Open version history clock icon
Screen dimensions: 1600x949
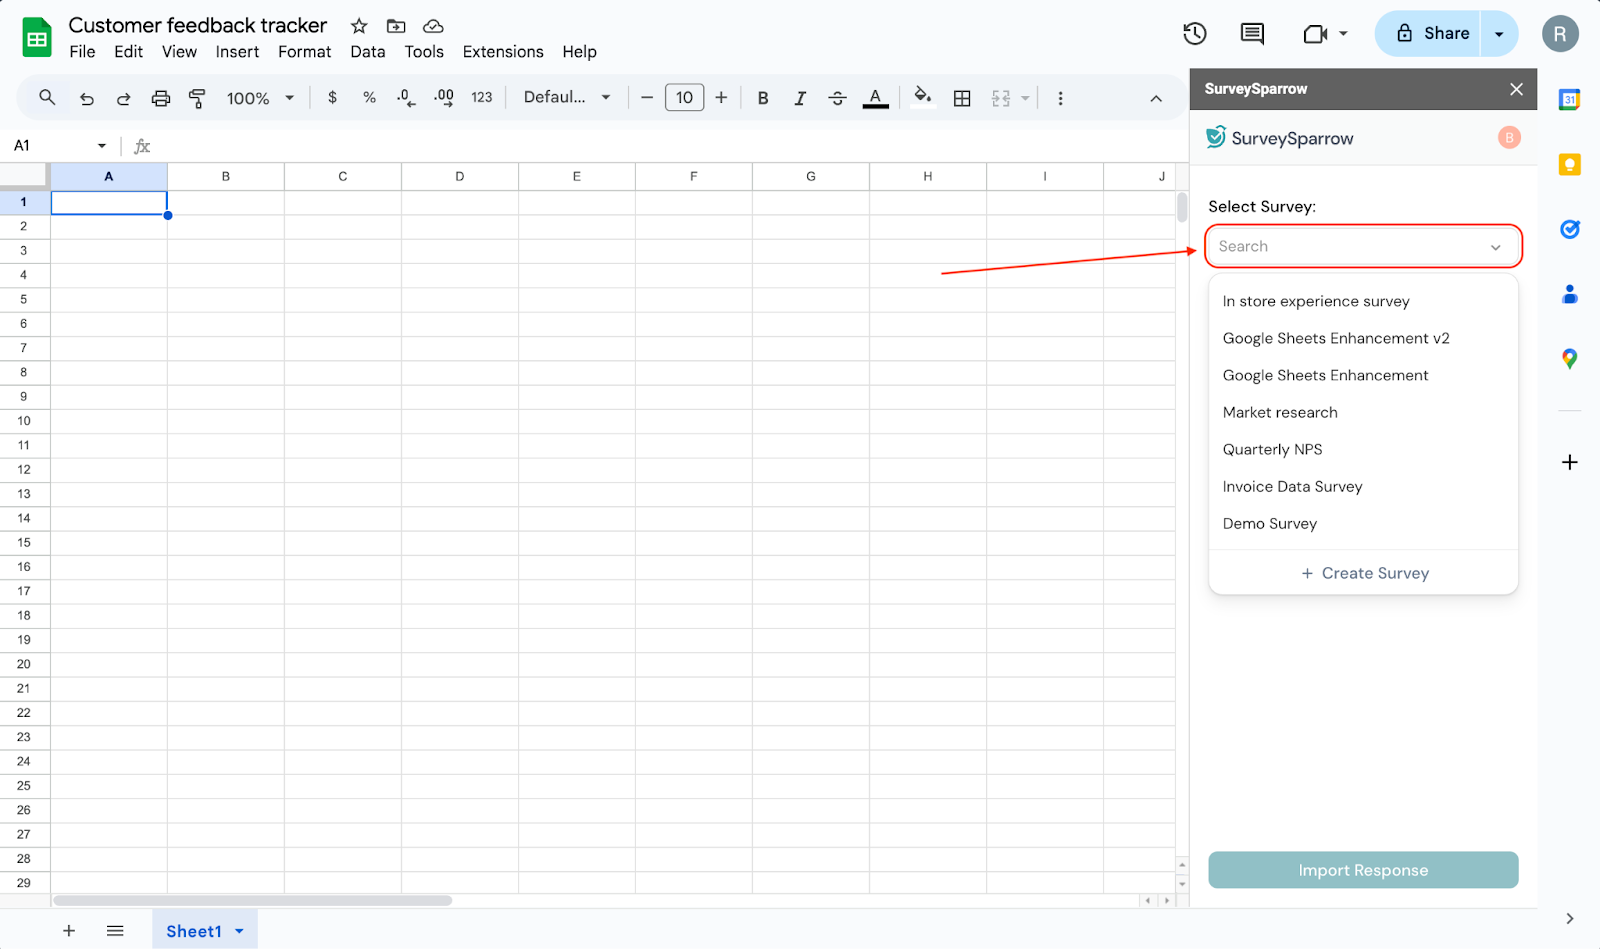[1194, 34]
